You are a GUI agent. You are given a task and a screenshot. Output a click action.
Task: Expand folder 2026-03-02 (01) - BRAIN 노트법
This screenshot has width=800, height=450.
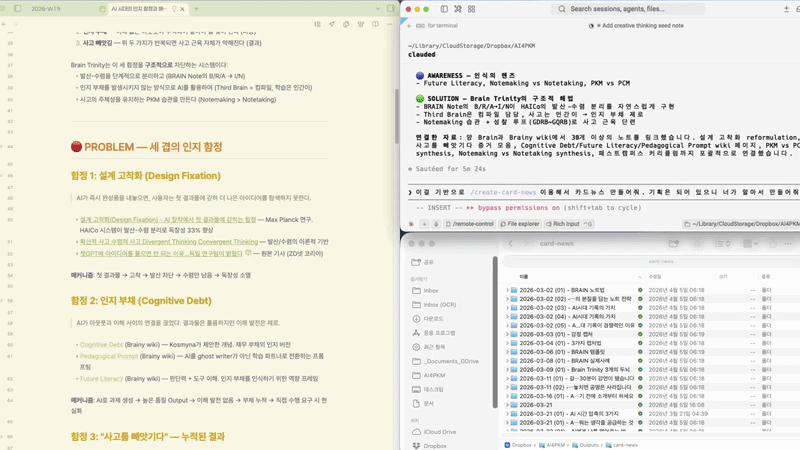tap(507, 290)
